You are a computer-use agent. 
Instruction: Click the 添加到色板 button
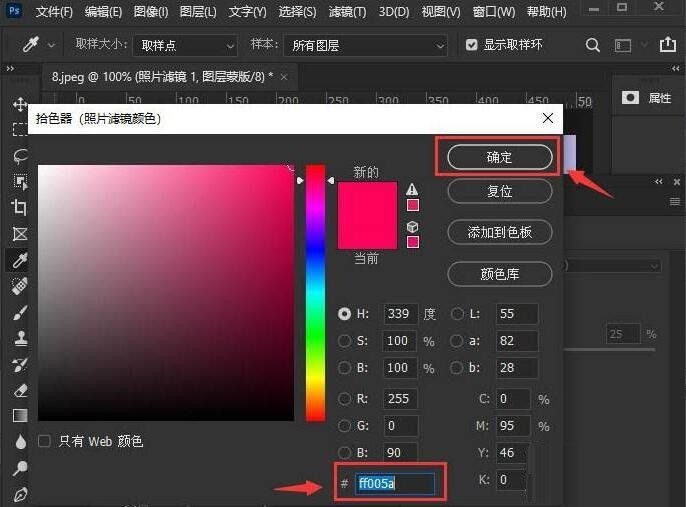(x=500, y=232)
